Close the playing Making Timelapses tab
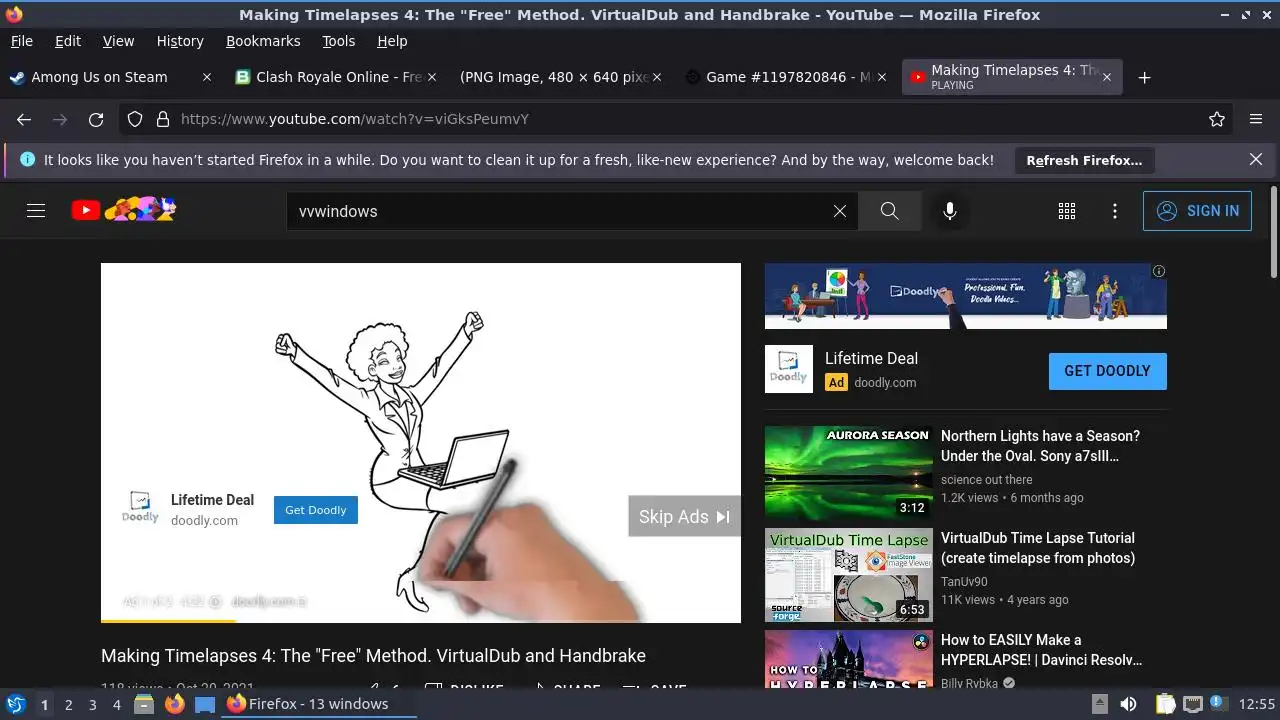The height and width of the screenshot is (720, 1280). tap(1106, 77)
